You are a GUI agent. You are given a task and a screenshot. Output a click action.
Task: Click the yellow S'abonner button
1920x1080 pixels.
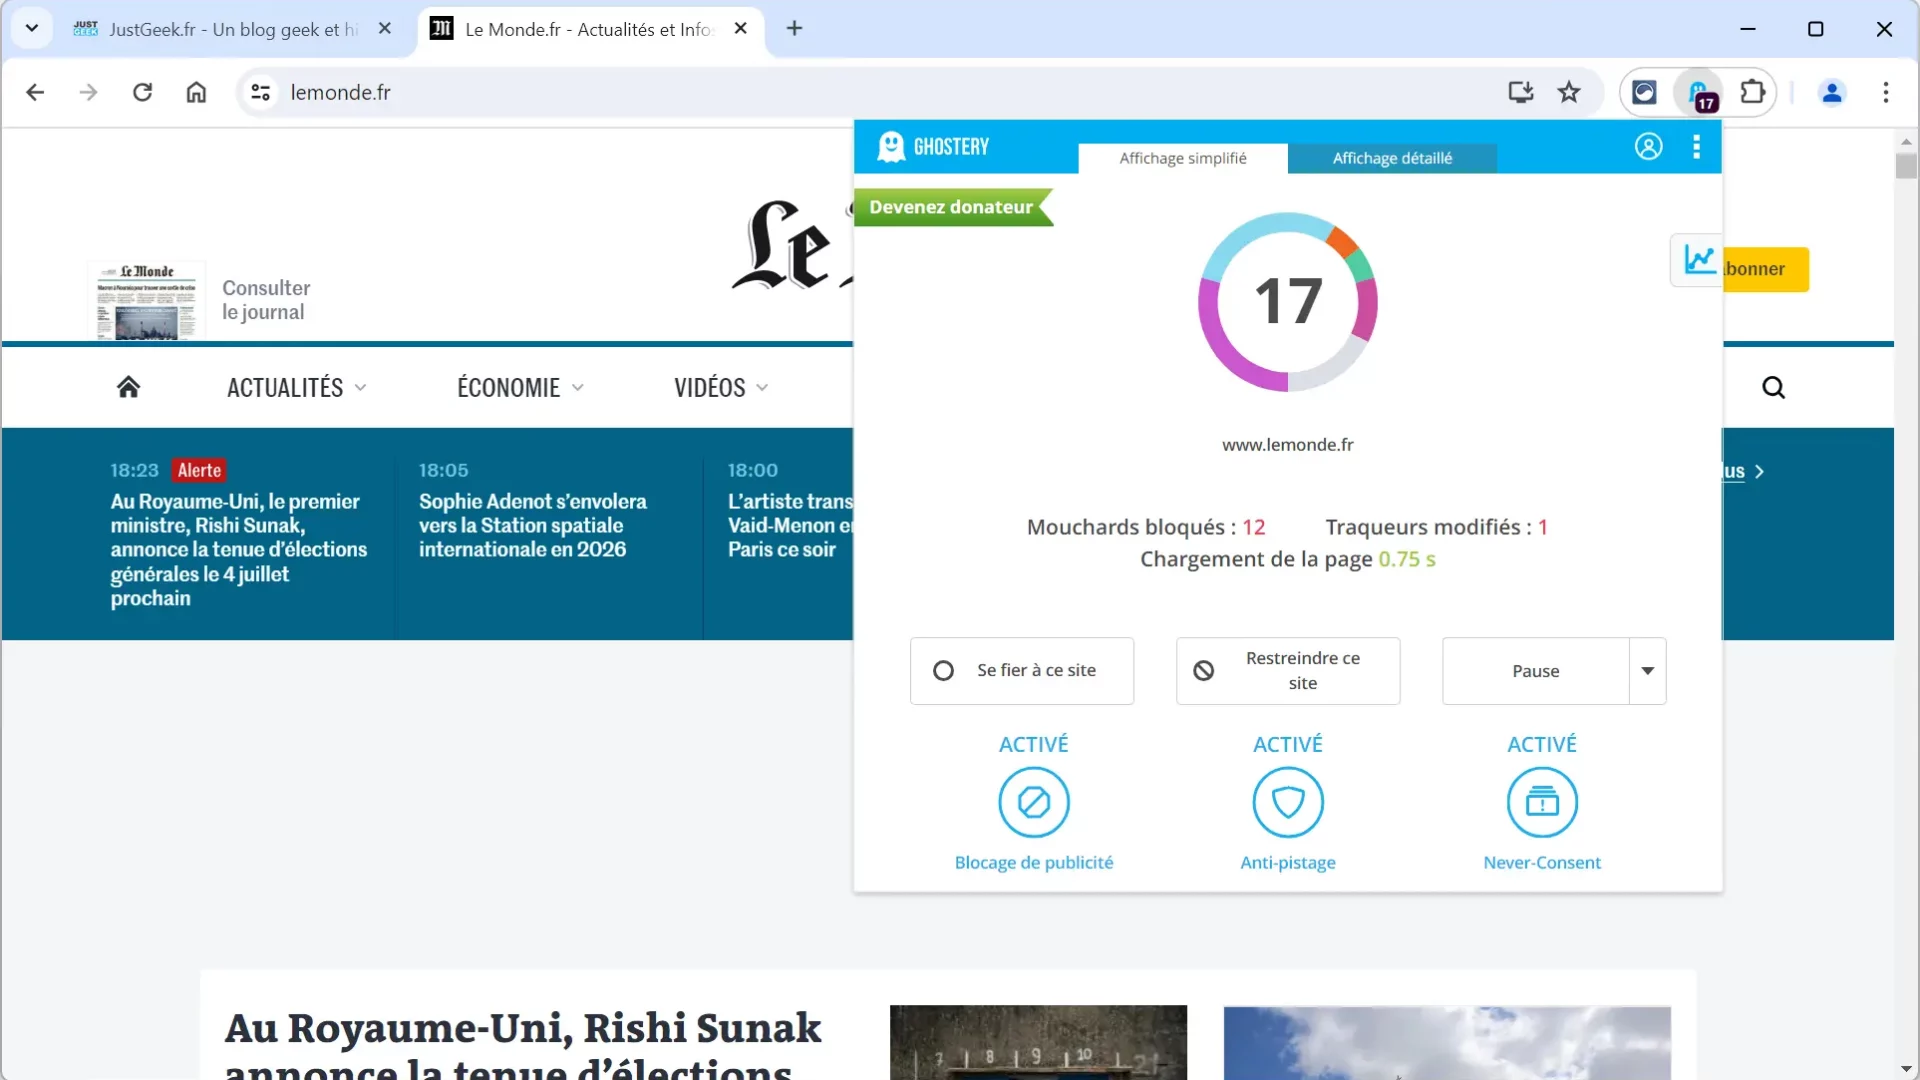1766,269
